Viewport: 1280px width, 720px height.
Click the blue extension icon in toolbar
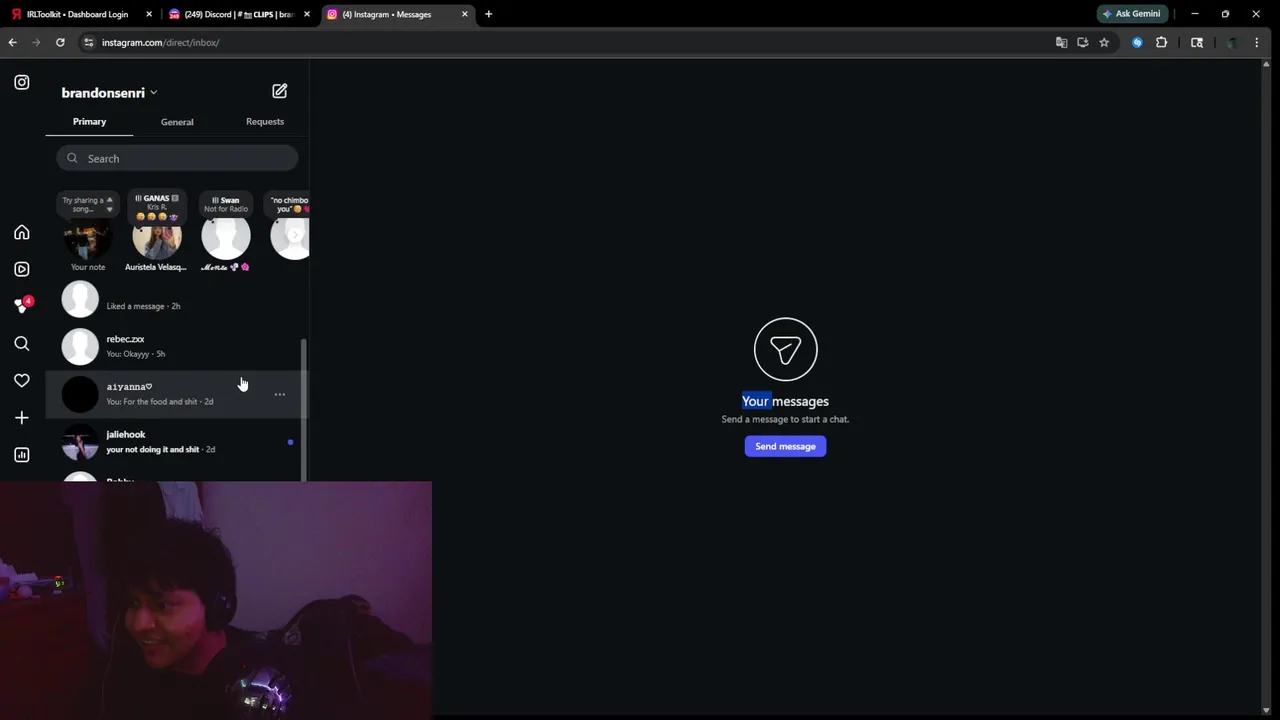(1137, 42)
